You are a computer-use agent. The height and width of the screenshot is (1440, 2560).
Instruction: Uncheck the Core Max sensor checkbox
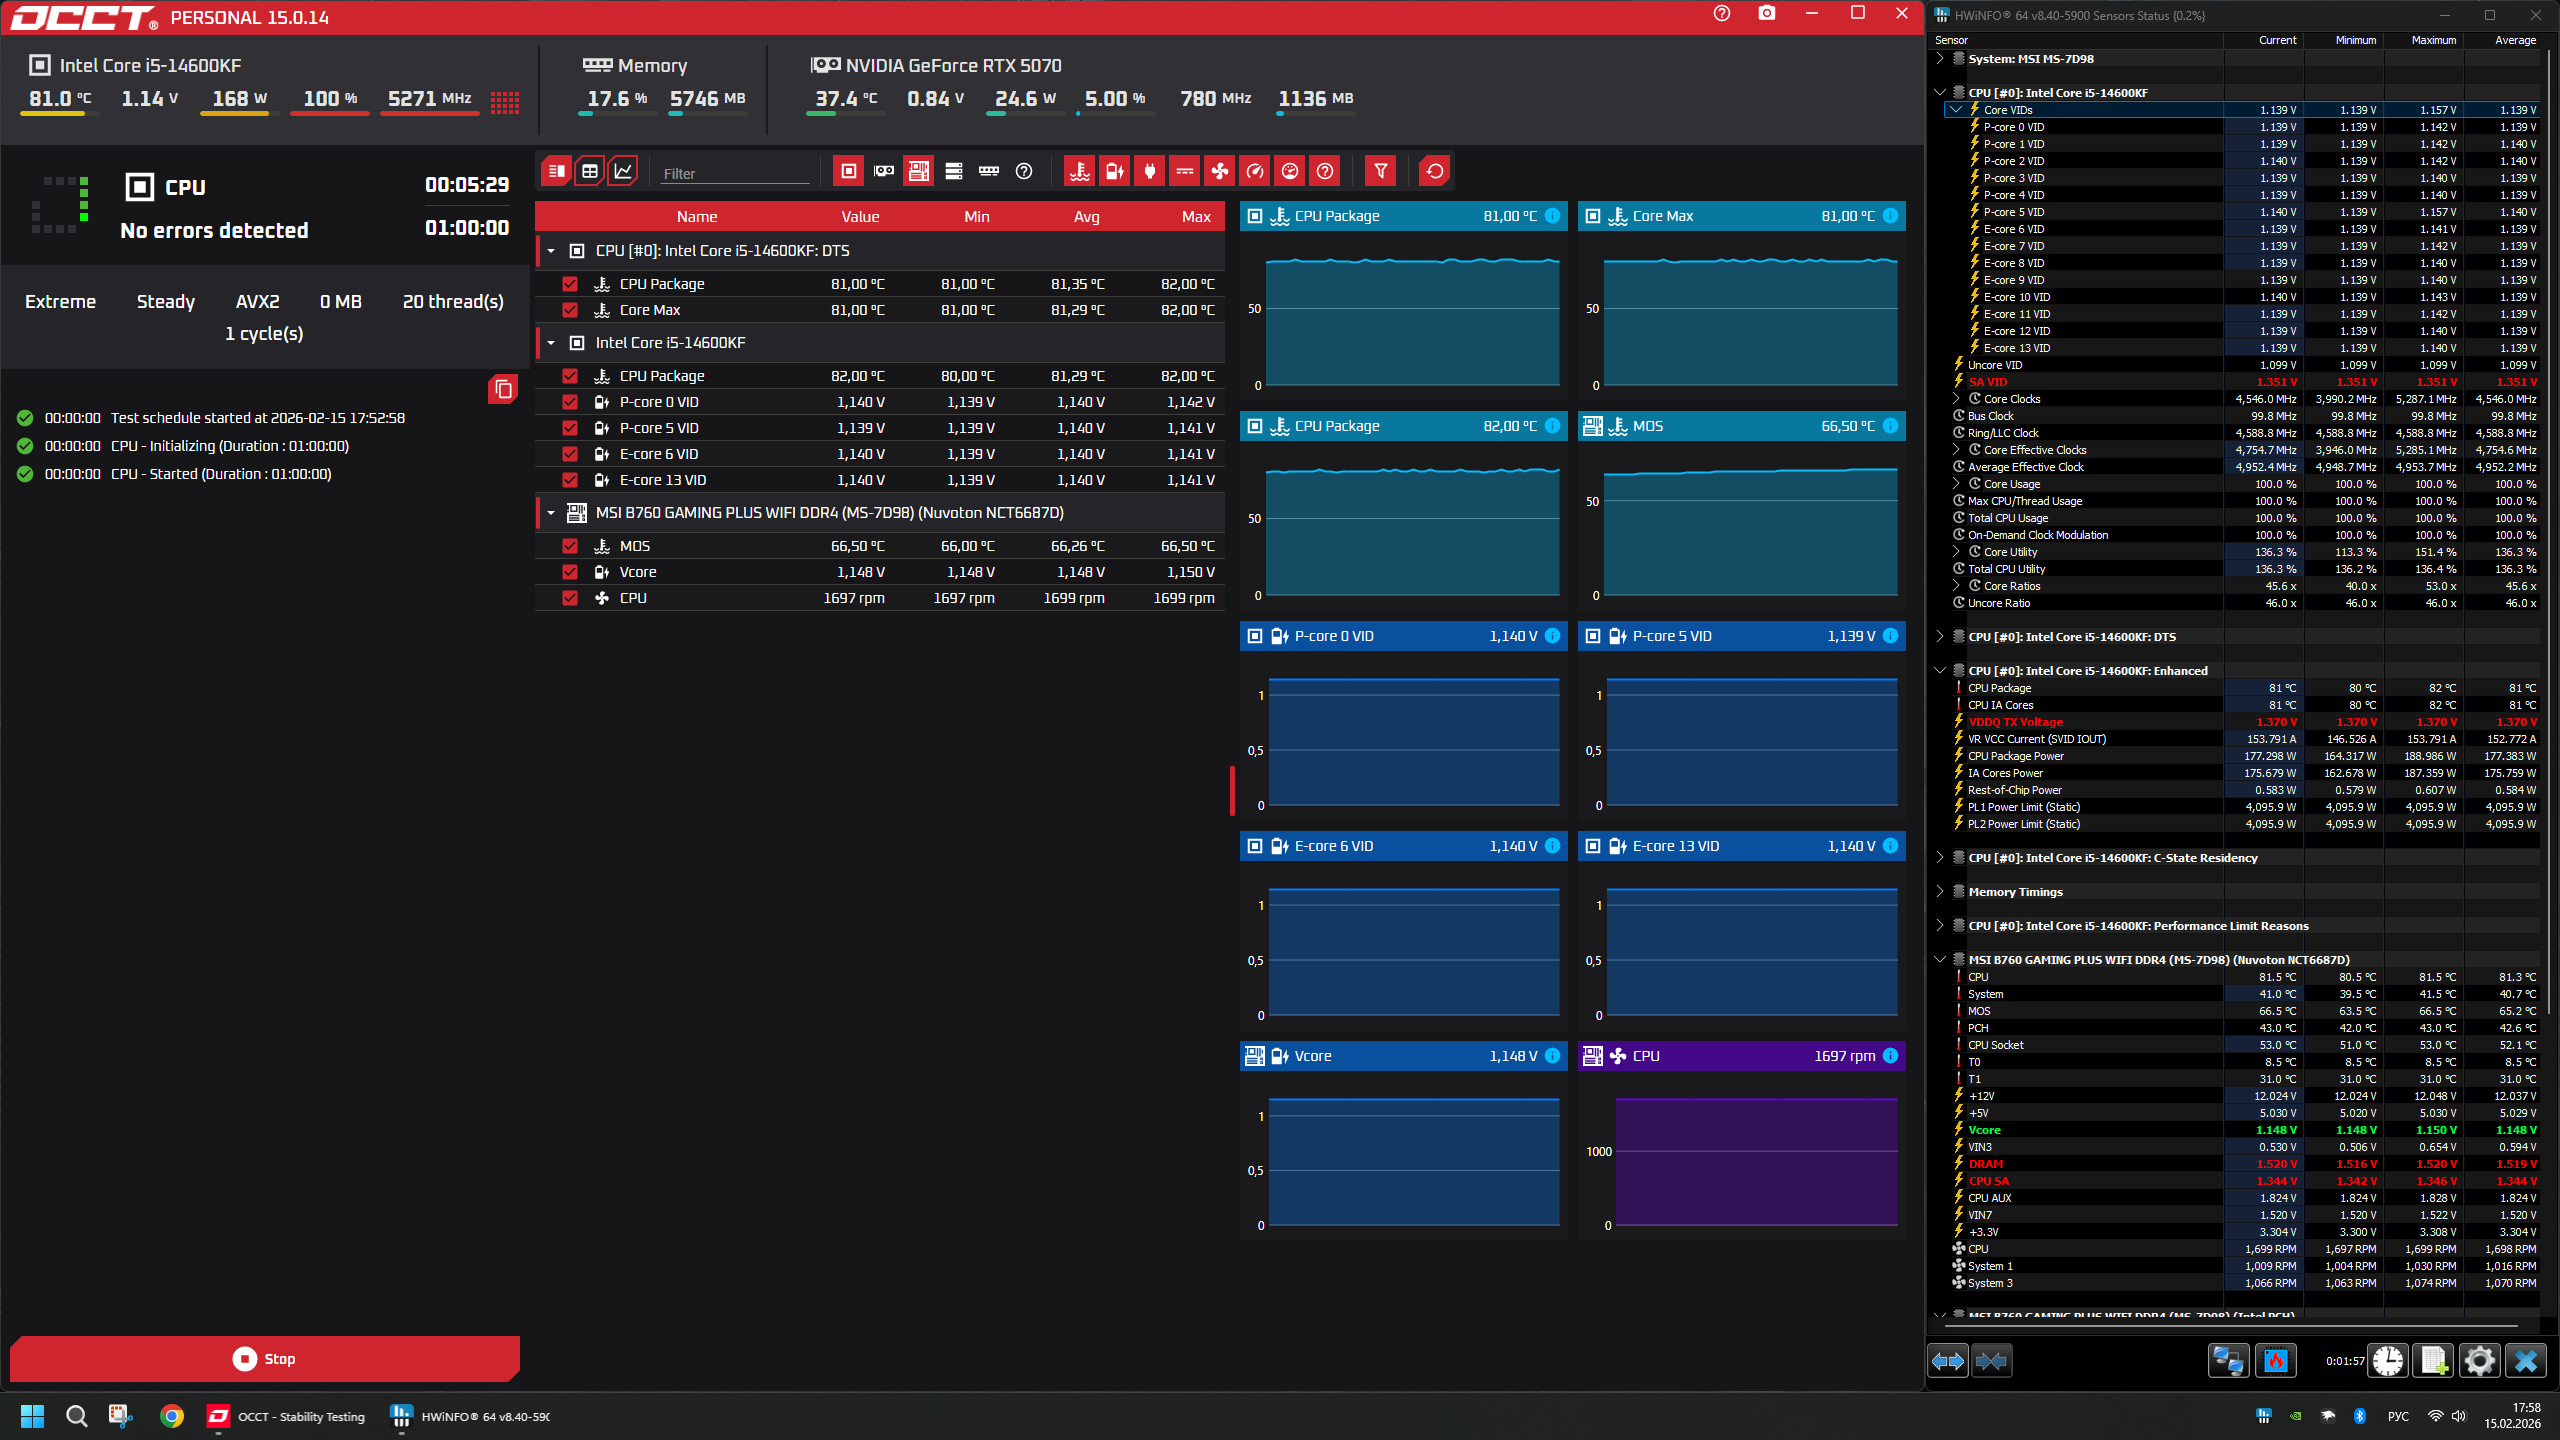pos(570,310)
